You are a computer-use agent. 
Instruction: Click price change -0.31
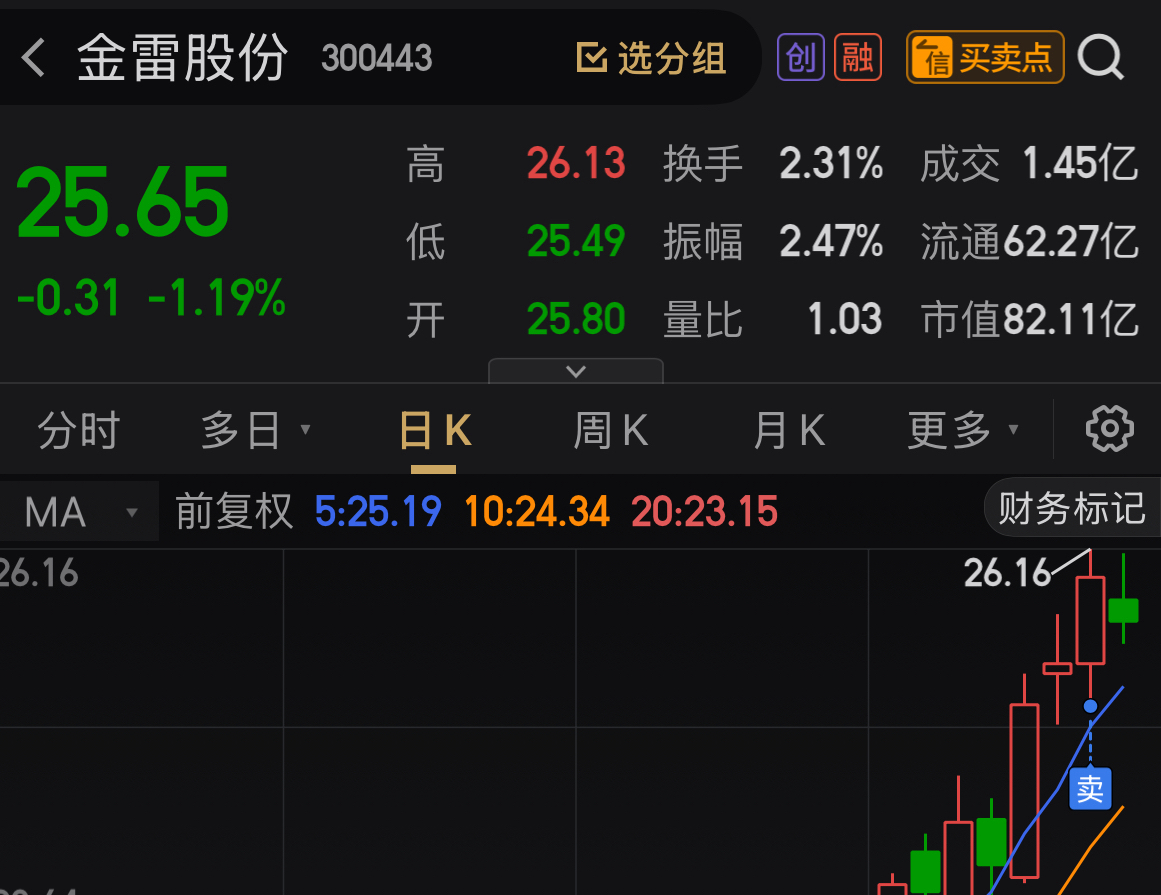click(68, 298)
